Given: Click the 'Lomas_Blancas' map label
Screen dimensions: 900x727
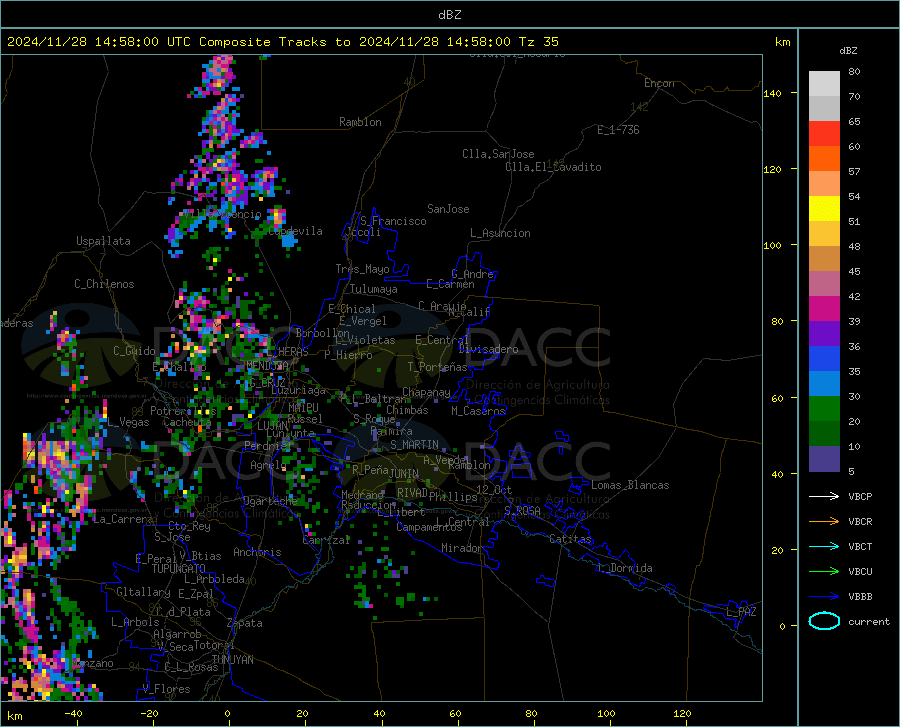Looking at the screenshot, I should coord(630,485).
